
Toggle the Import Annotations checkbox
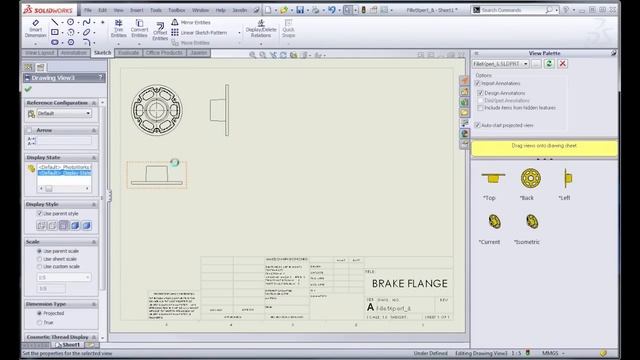click(x=477, y=83)
